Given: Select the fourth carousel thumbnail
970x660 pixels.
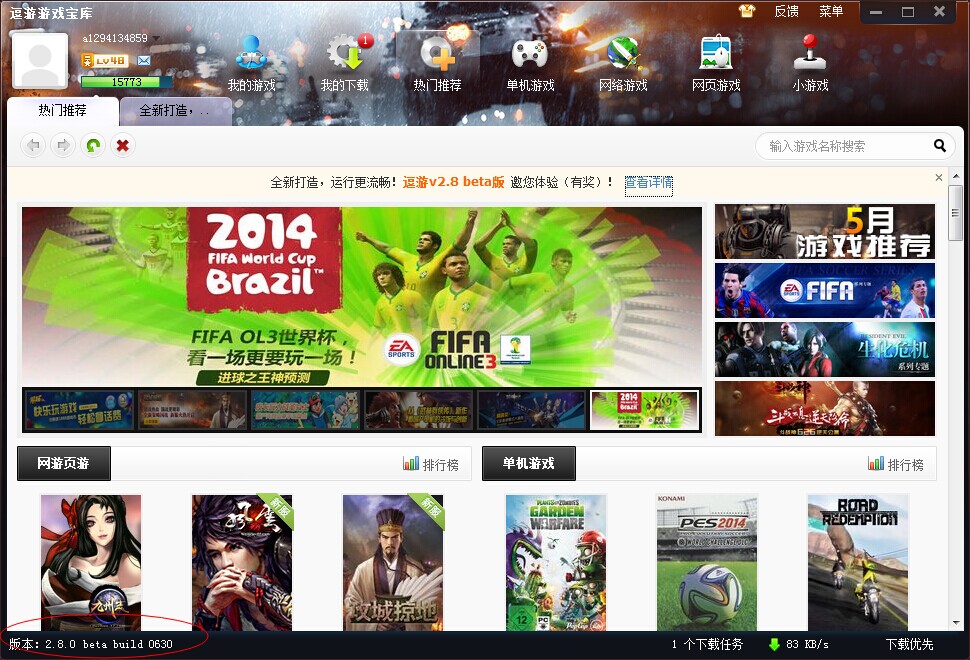Looking at the screenshot, I should click(418, 409).
